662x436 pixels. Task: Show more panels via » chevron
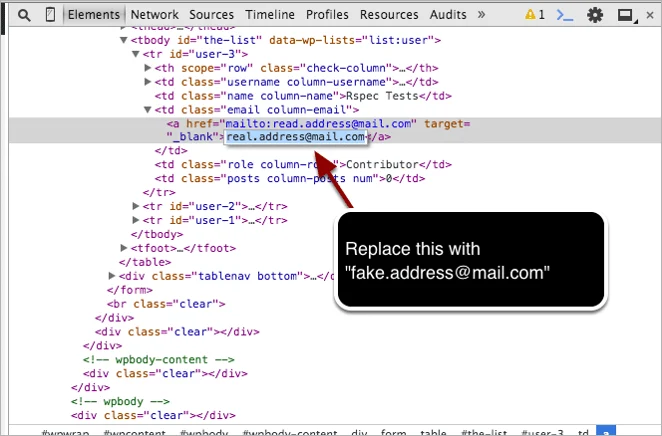pyautogui.click(x=481, y=15)
